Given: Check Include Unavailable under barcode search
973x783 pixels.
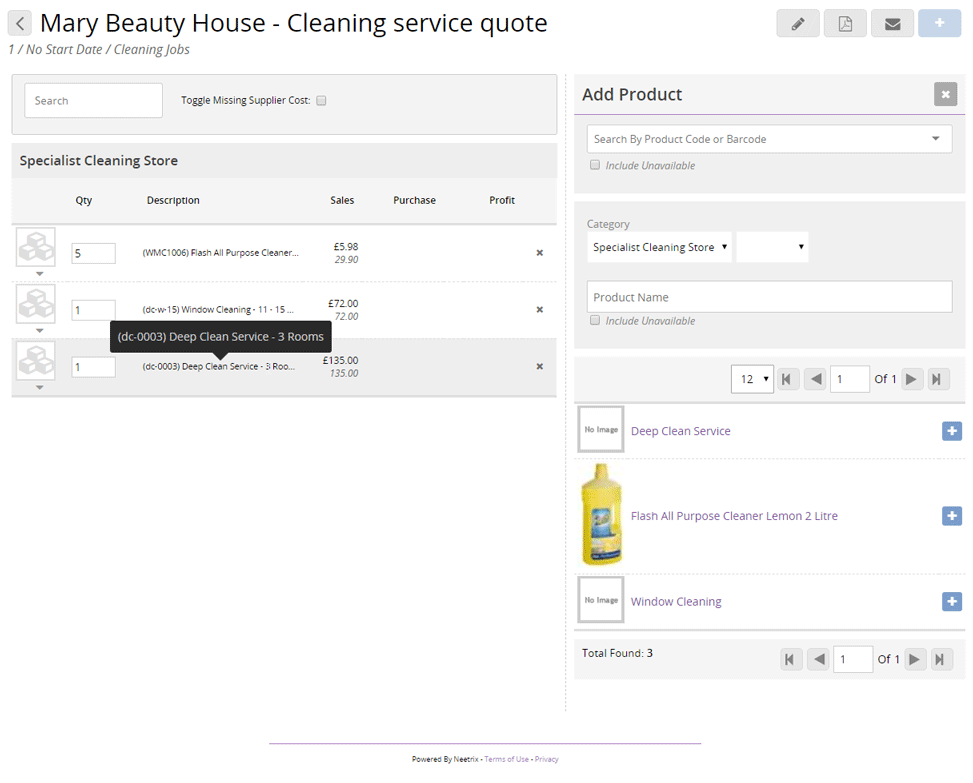Looking at the screenshot, I should point(595,165).
